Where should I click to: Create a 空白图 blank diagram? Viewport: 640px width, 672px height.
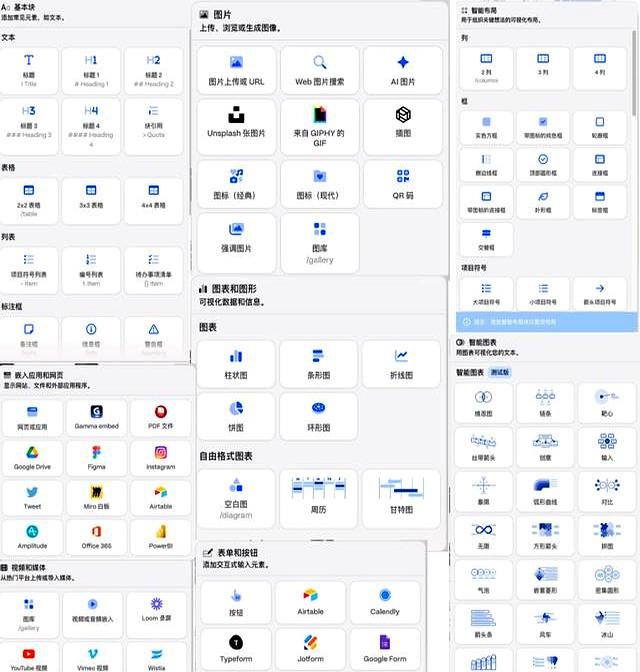[236, 498]
